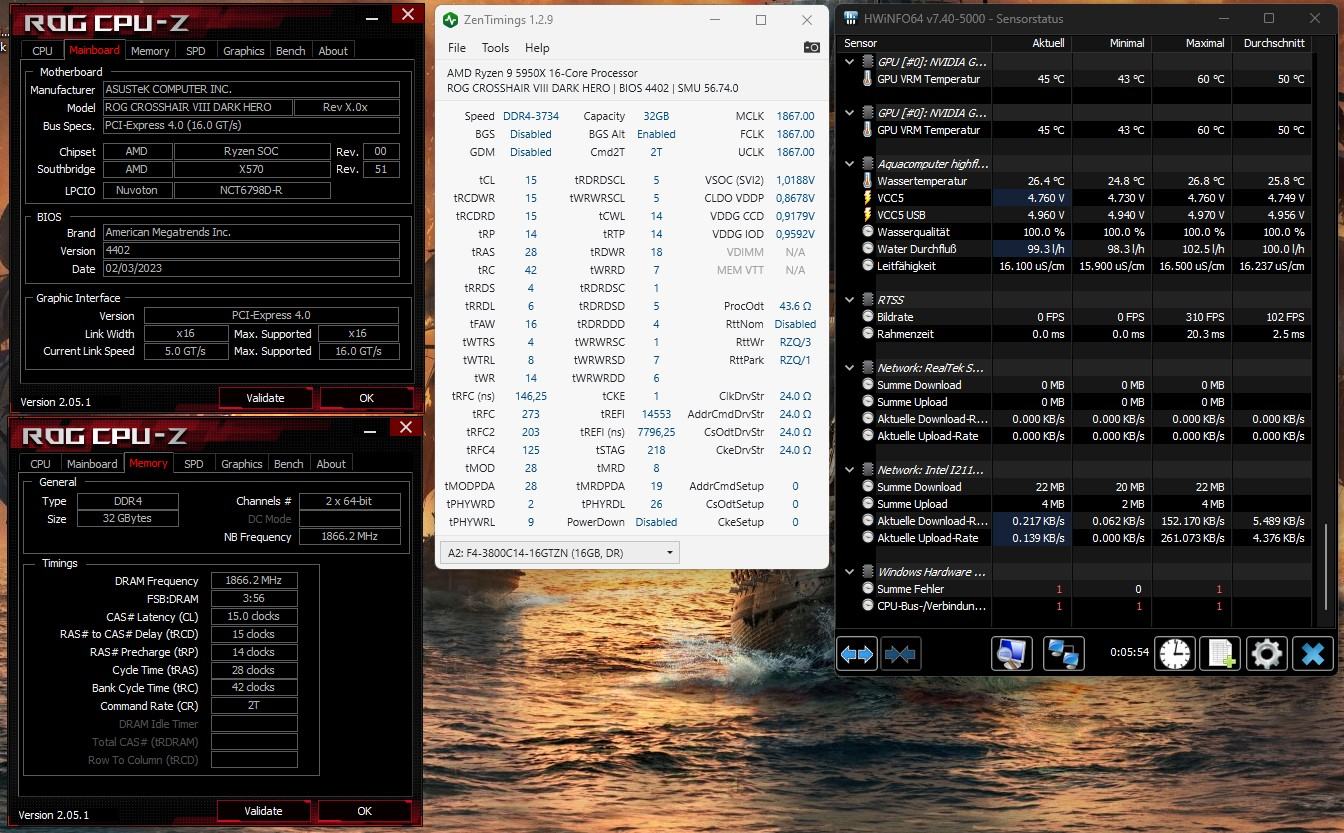The width and height of the screenshot is (1344, 833).
Task: Open the File menu in ZenTimings
Action: (457, 48)
